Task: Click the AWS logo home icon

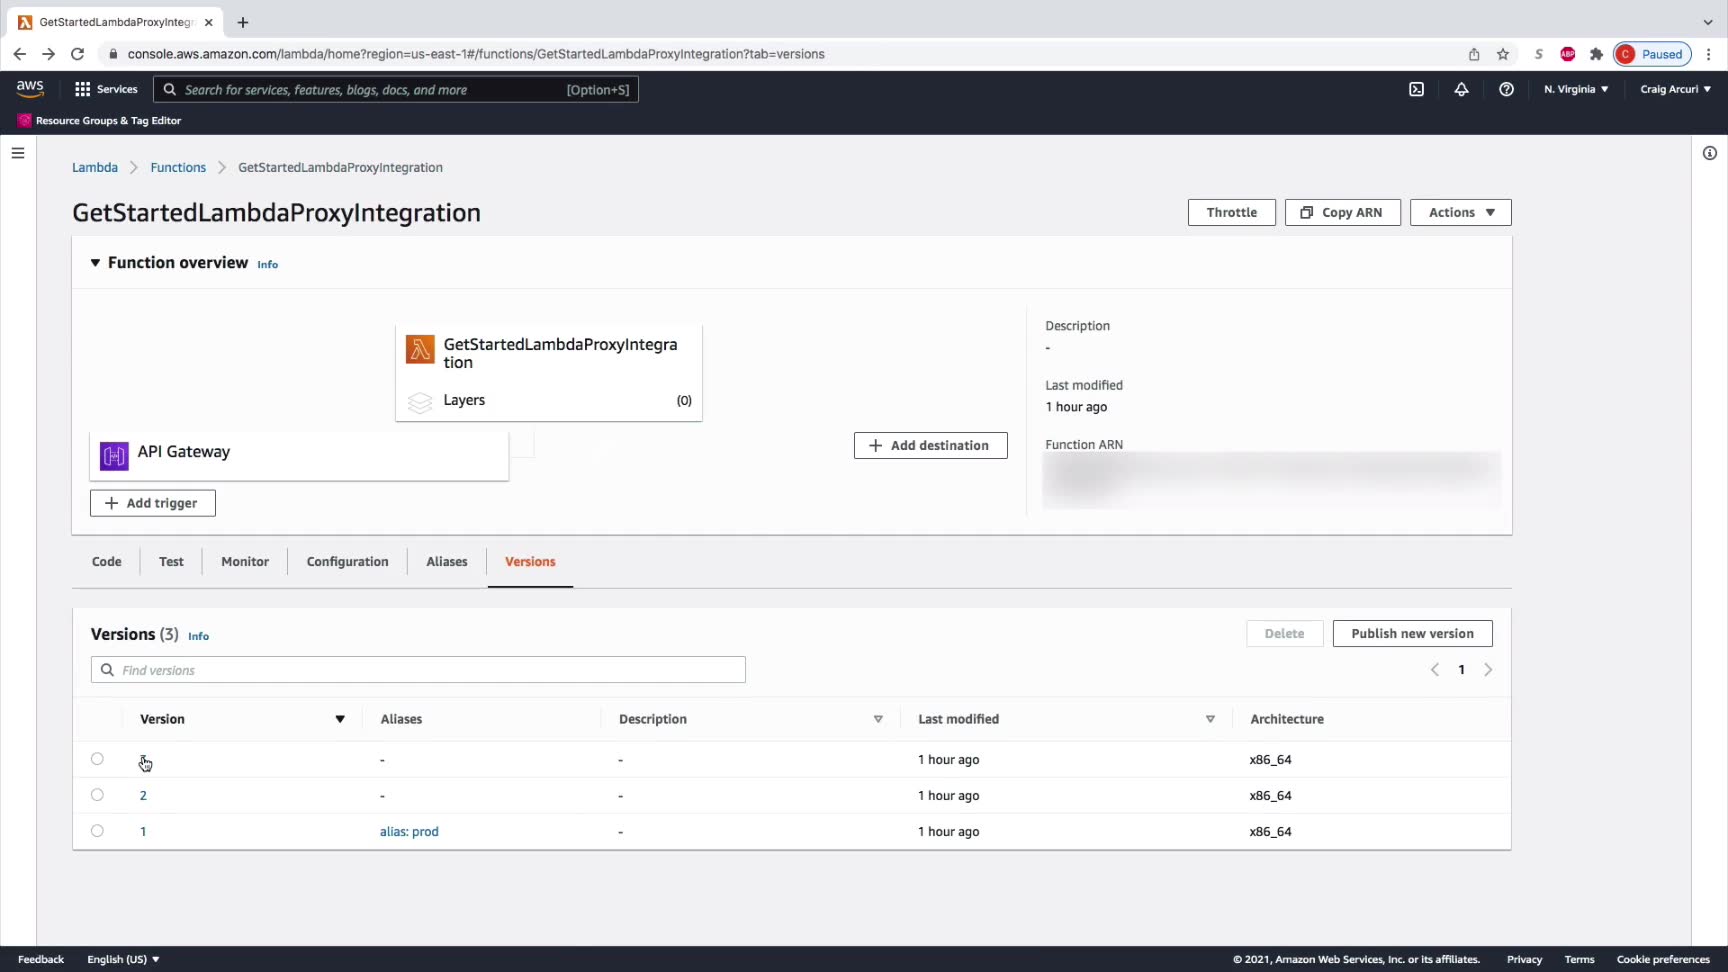Action: [30, 89]
